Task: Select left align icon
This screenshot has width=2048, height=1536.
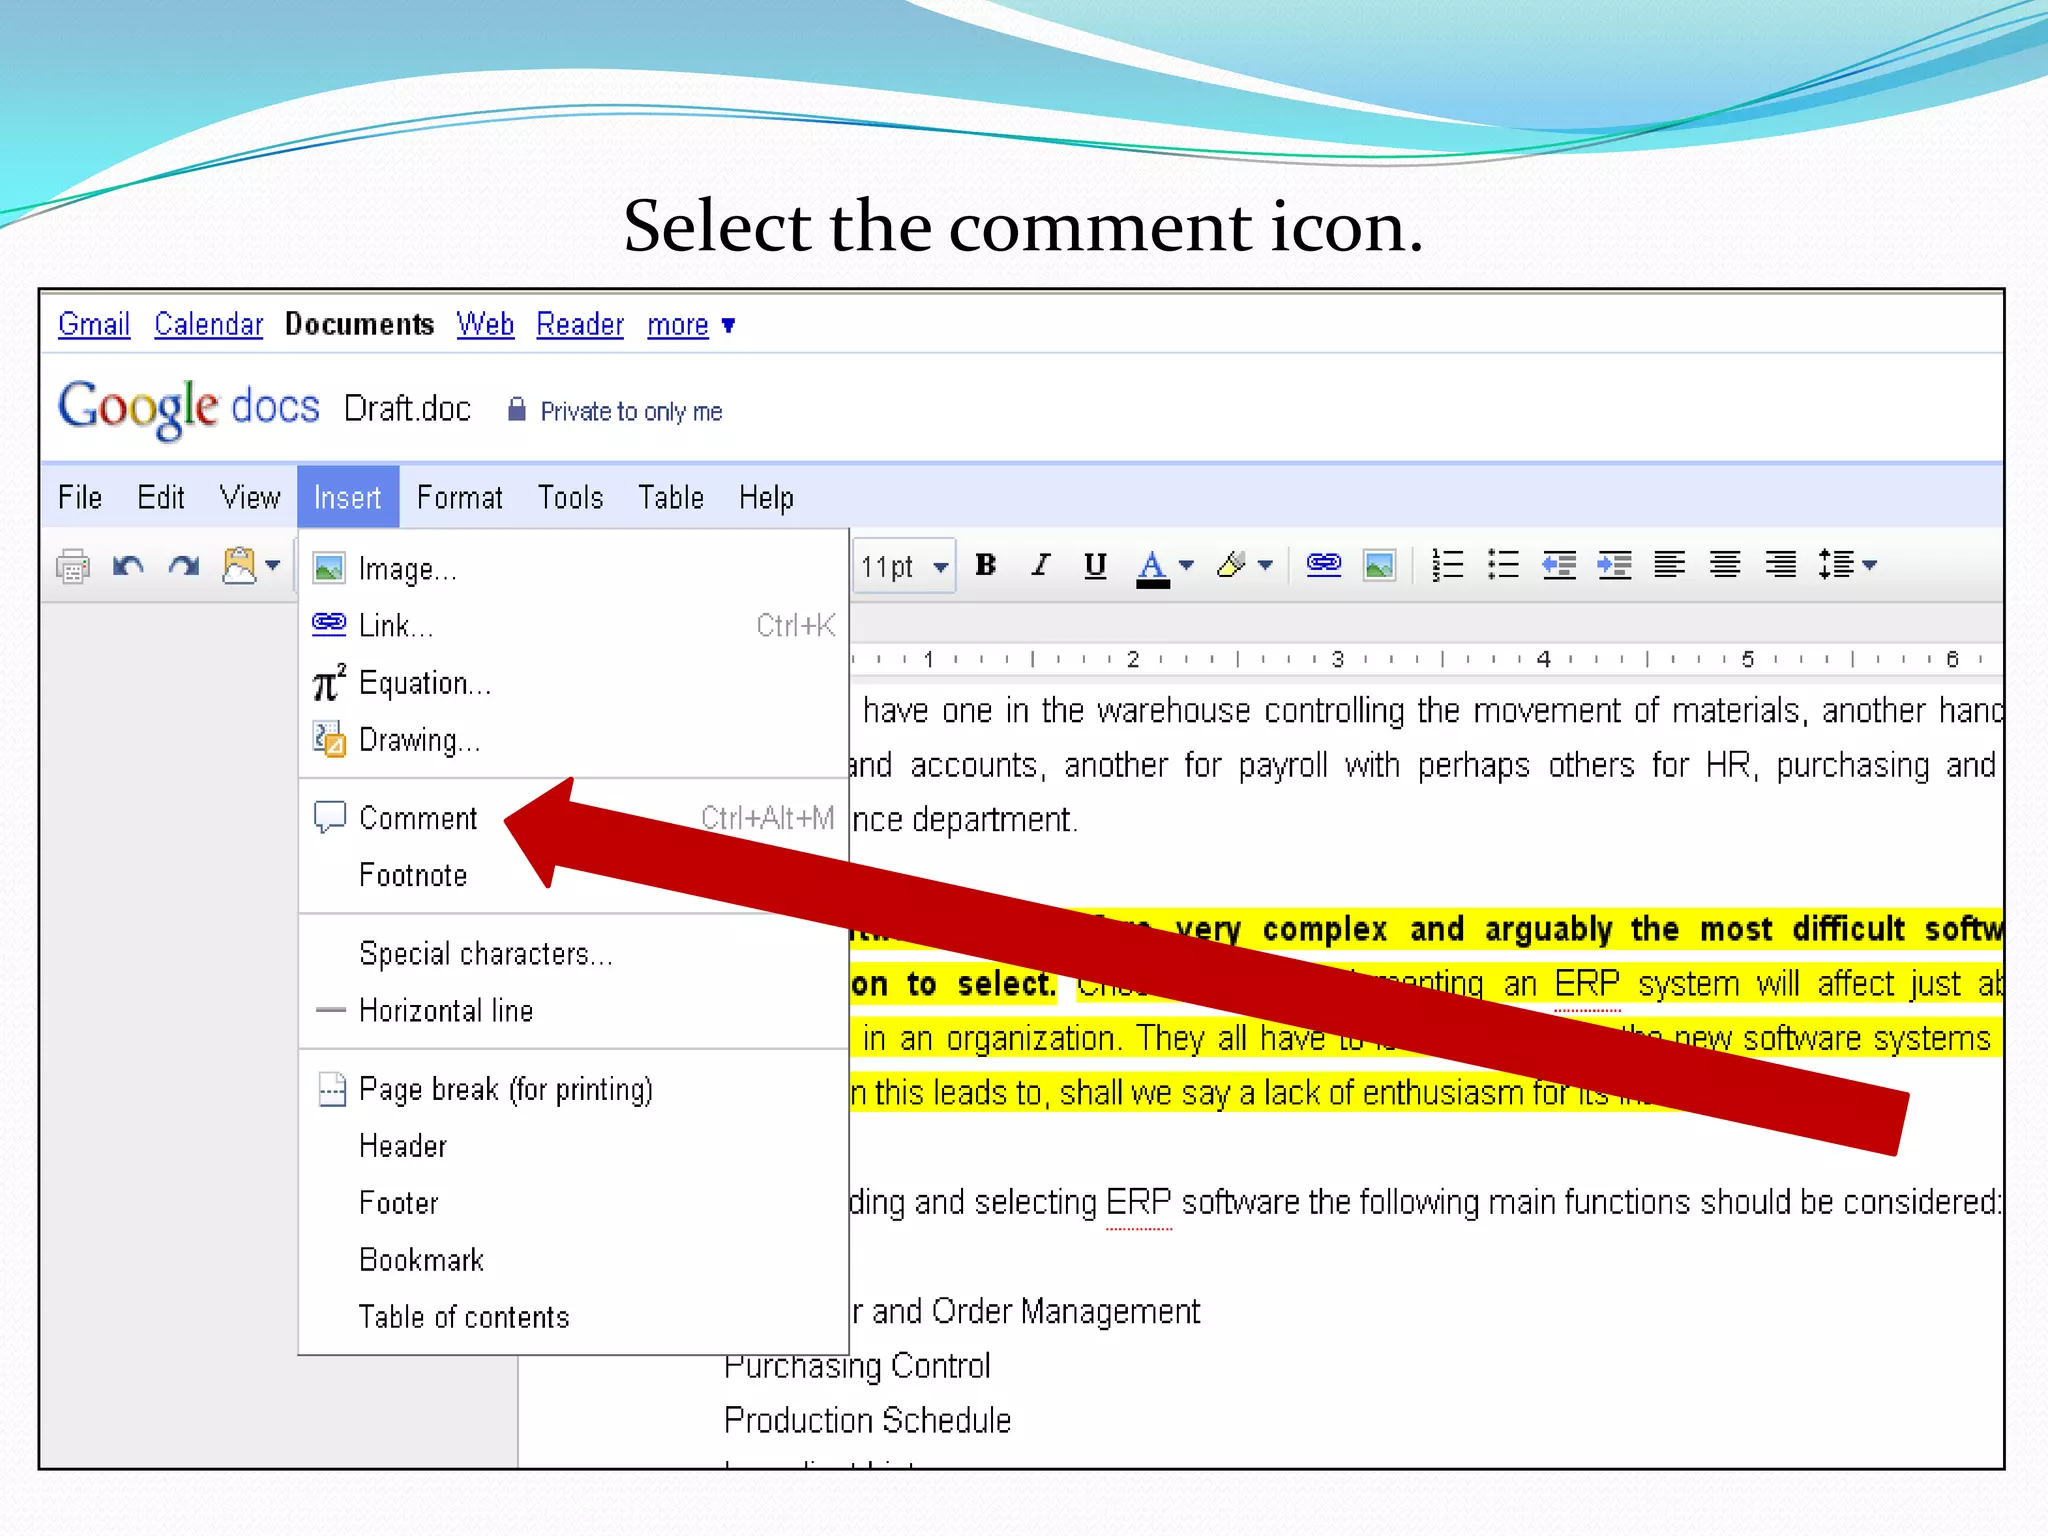Action: click(1669, 565)
